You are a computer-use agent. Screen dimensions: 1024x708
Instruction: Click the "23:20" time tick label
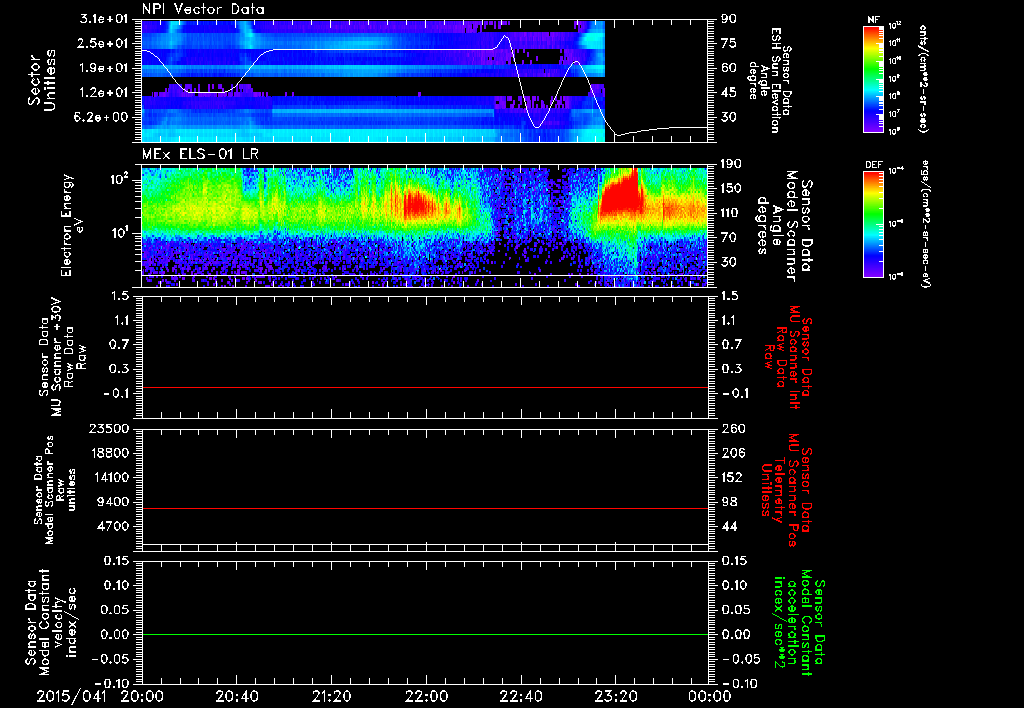click(x=616, y=696)
